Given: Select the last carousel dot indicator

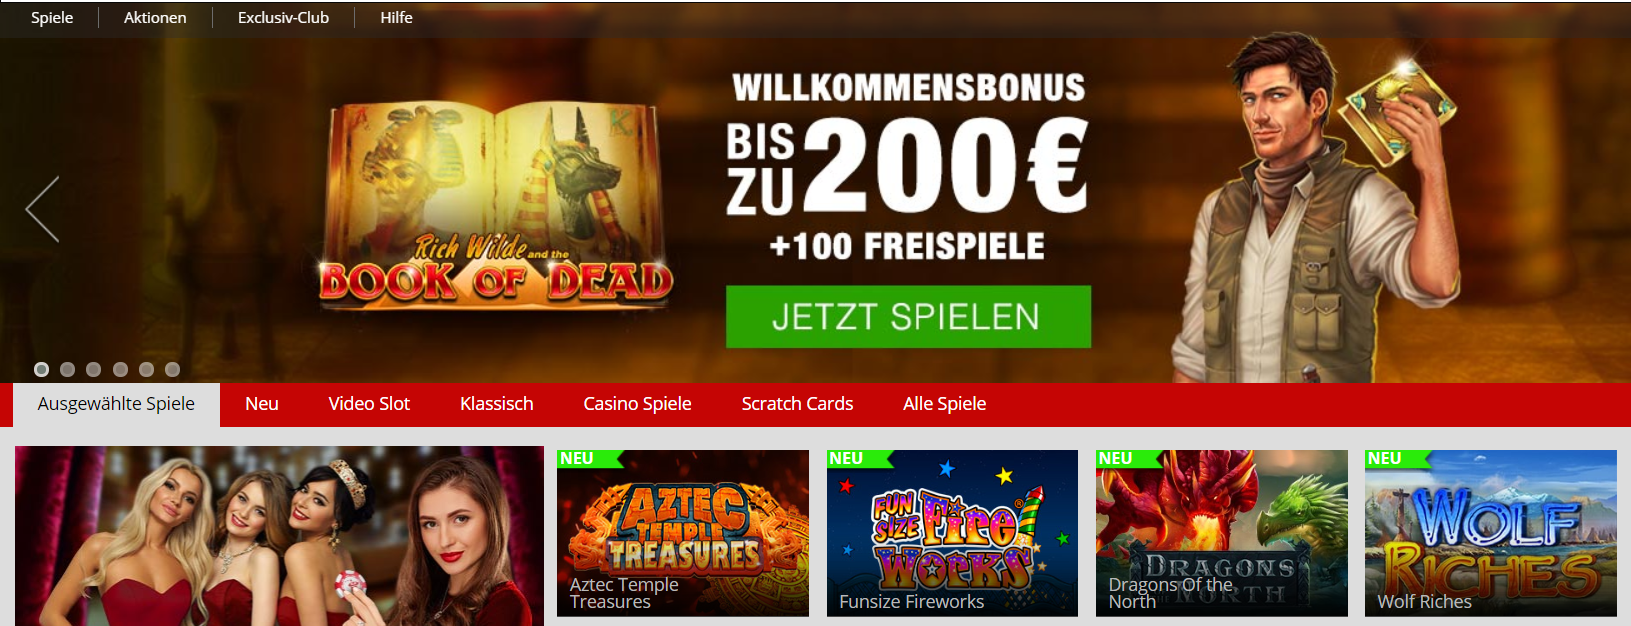Looking at the screenshot, I should pos(172,369).
